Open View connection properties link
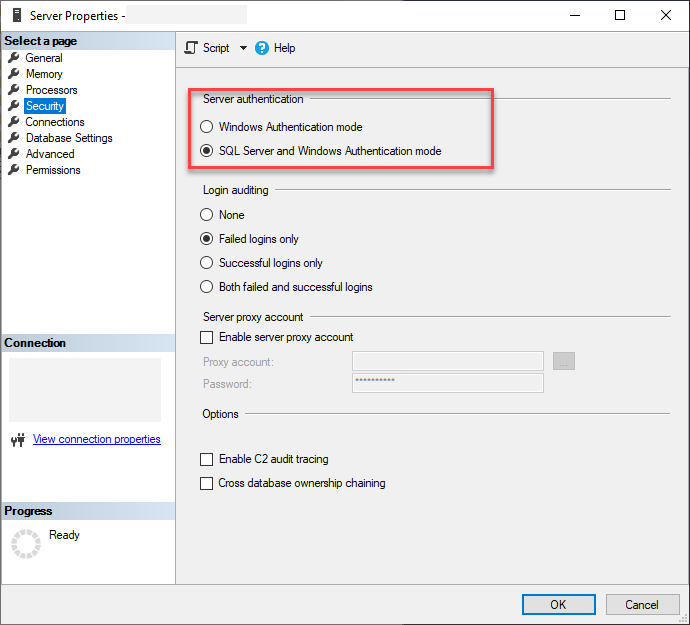 pyautogui.click(x=96, y=439)
